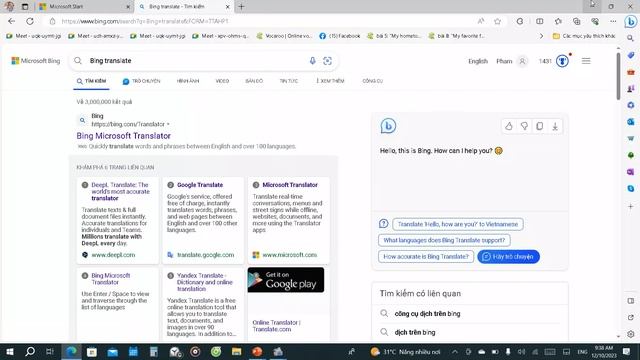
Task: Open visual search camera icon
Action: 327,61
